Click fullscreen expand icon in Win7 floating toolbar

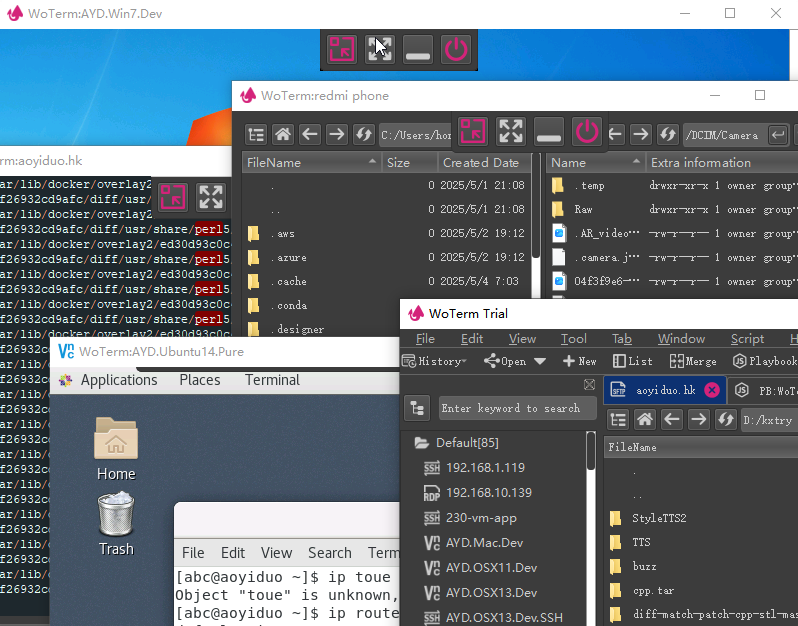tap(380, 50)
